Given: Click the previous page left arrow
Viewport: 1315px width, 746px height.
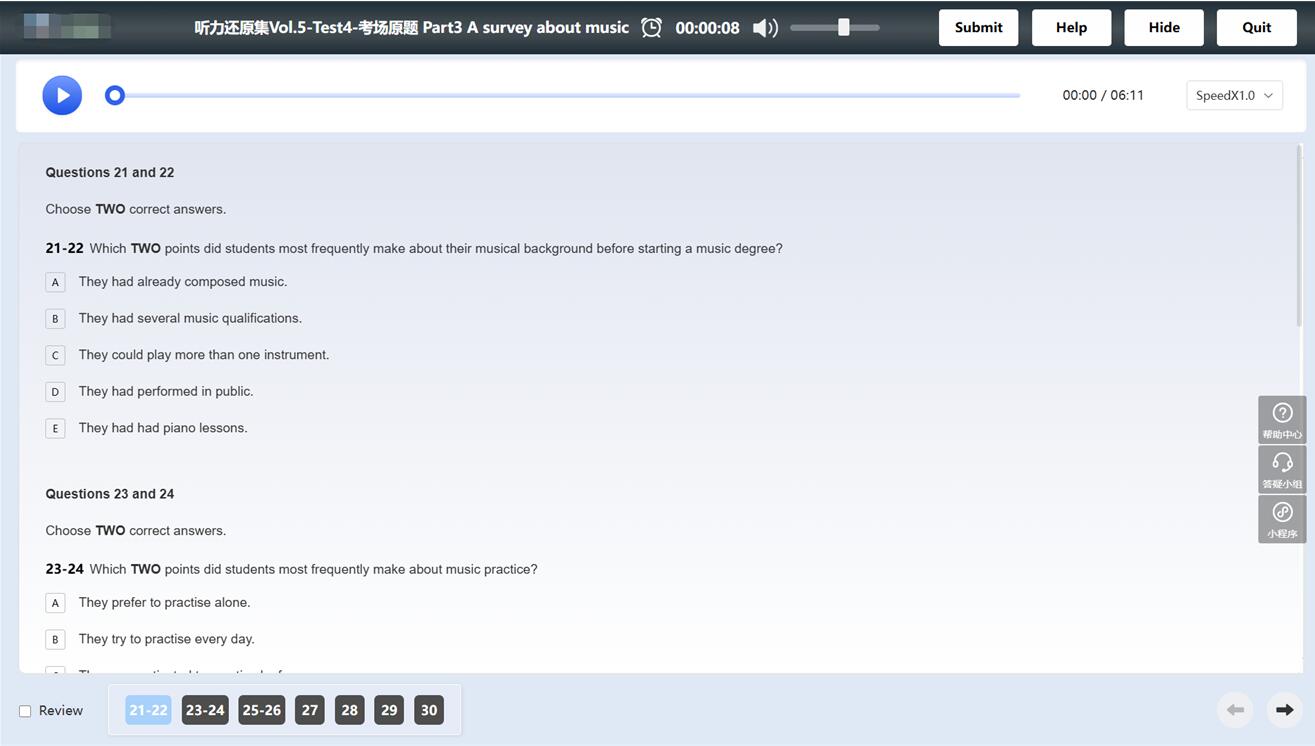Looking at the screenshot, I should coord(1235,710).
